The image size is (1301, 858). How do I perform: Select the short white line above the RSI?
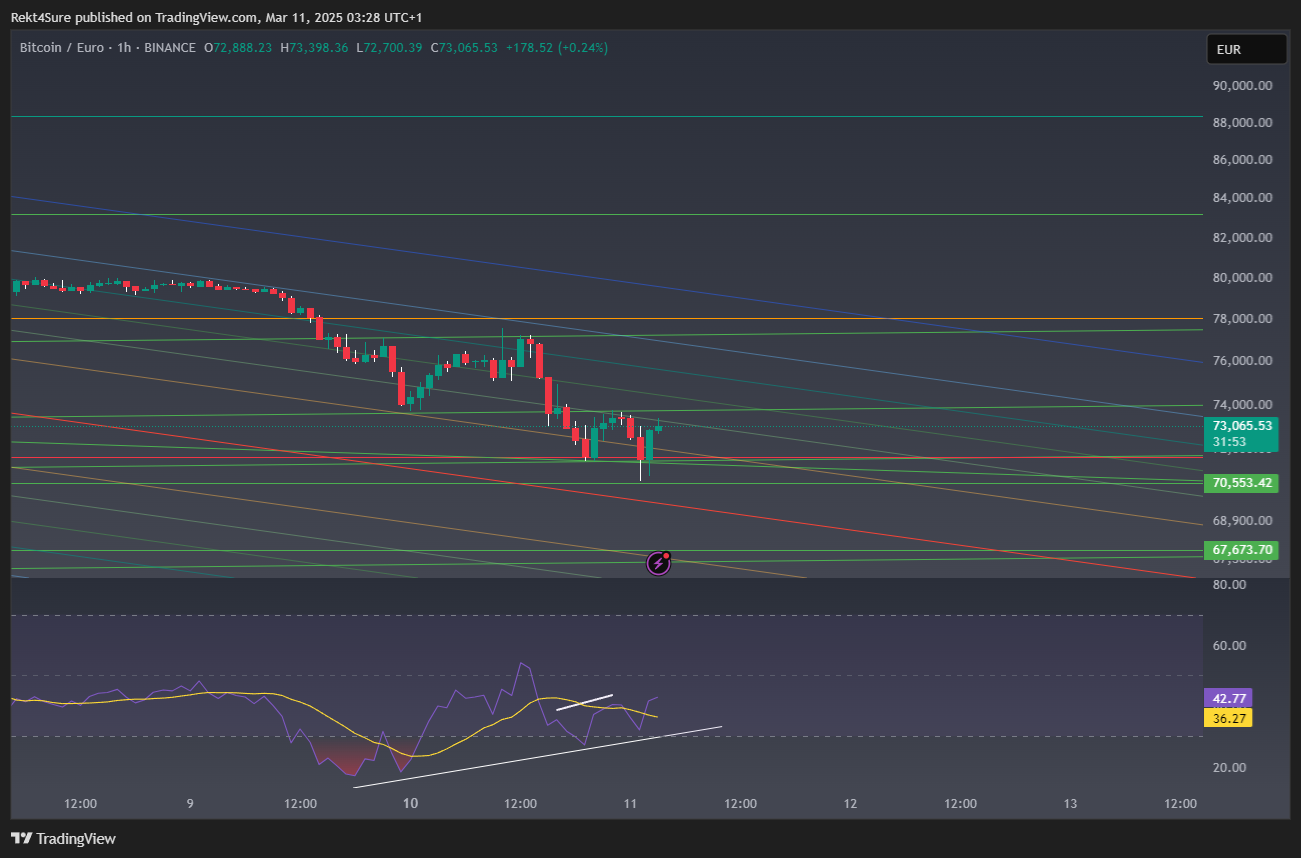coord(584,702)
